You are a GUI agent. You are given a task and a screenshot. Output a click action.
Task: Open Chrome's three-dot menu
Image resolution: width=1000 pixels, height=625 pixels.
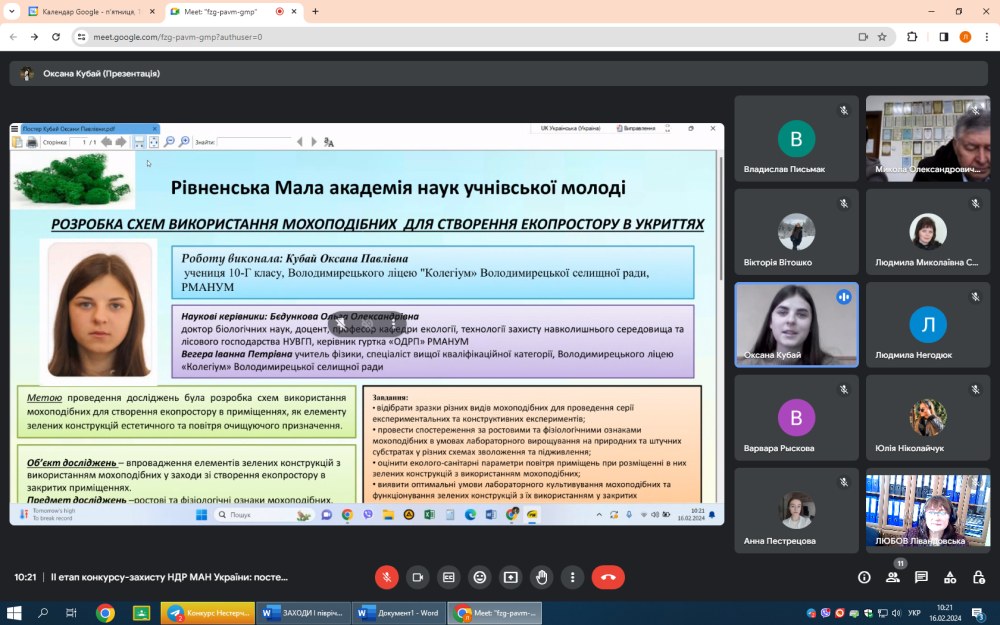click(986, 37)
